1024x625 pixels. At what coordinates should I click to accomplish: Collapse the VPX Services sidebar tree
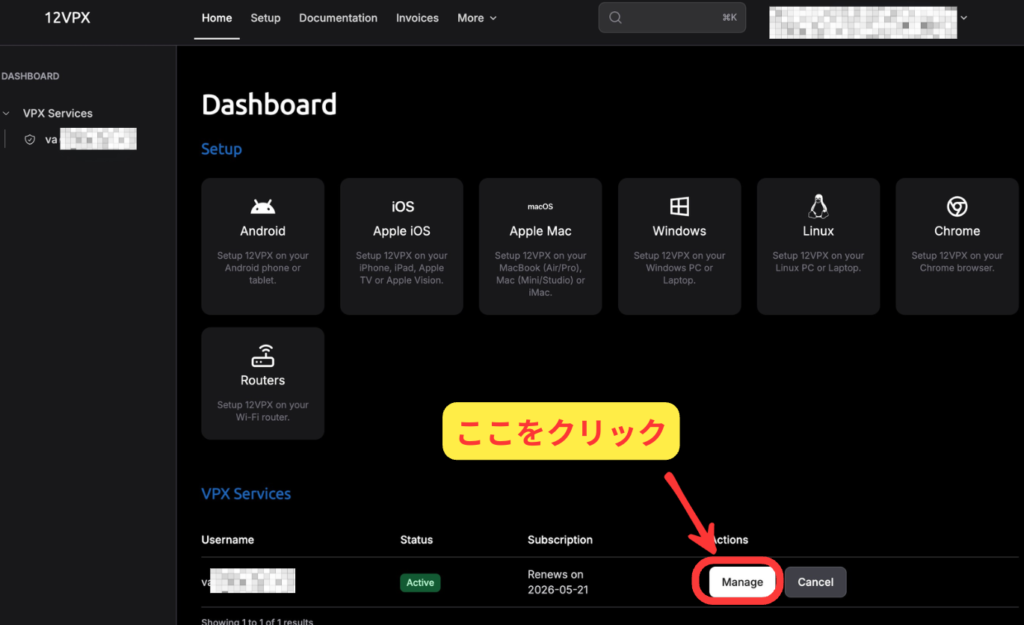7,113
